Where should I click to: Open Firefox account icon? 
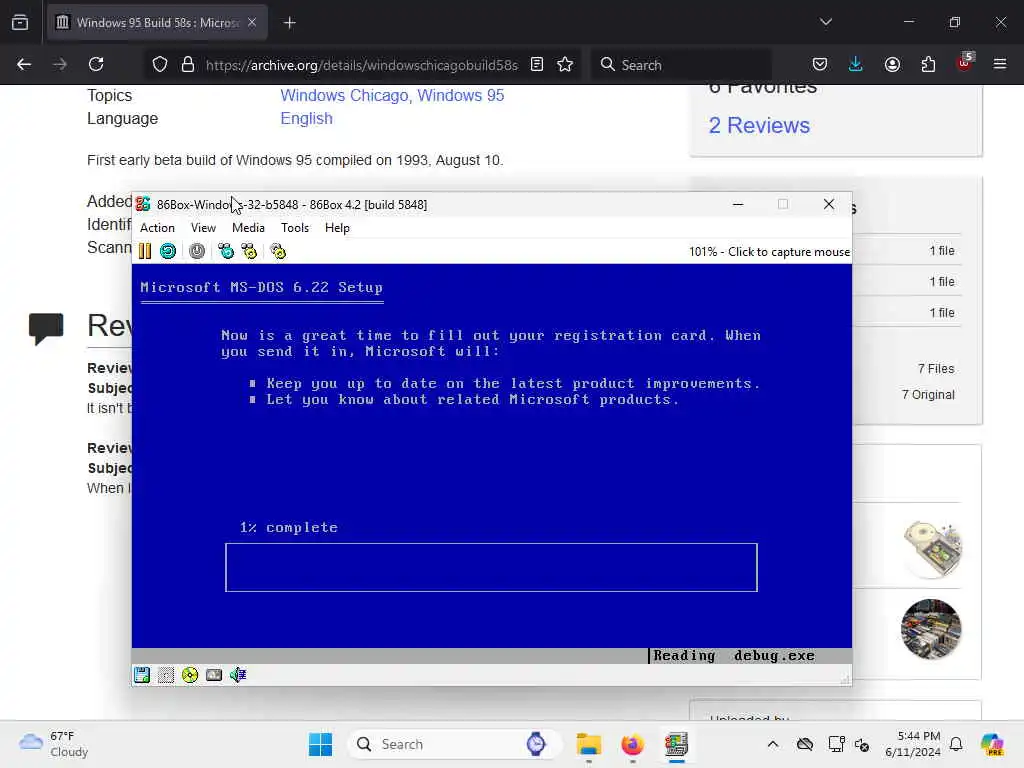[892, 65]
